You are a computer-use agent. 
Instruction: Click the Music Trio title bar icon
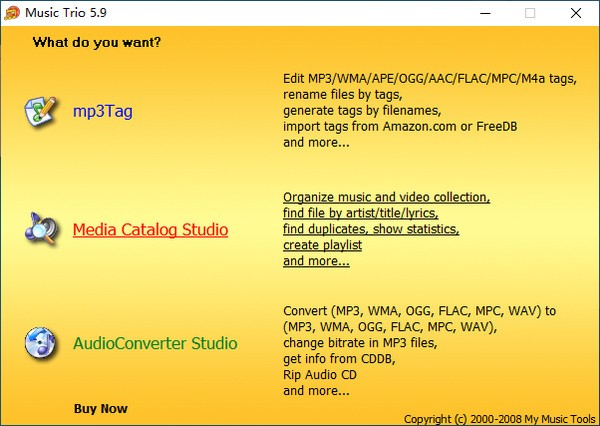coord(12,13)
